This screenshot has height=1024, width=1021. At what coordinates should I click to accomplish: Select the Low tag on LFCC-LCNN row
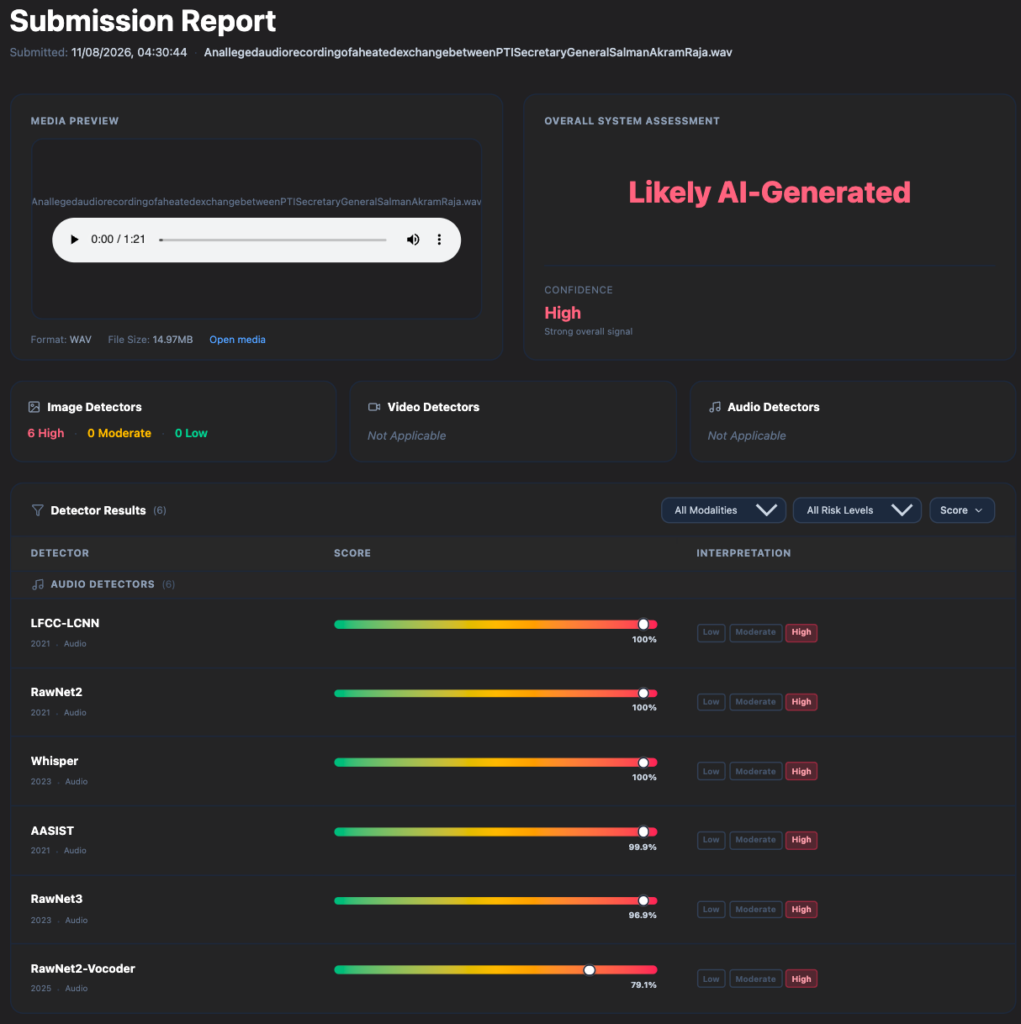click(x=711, y=632)
